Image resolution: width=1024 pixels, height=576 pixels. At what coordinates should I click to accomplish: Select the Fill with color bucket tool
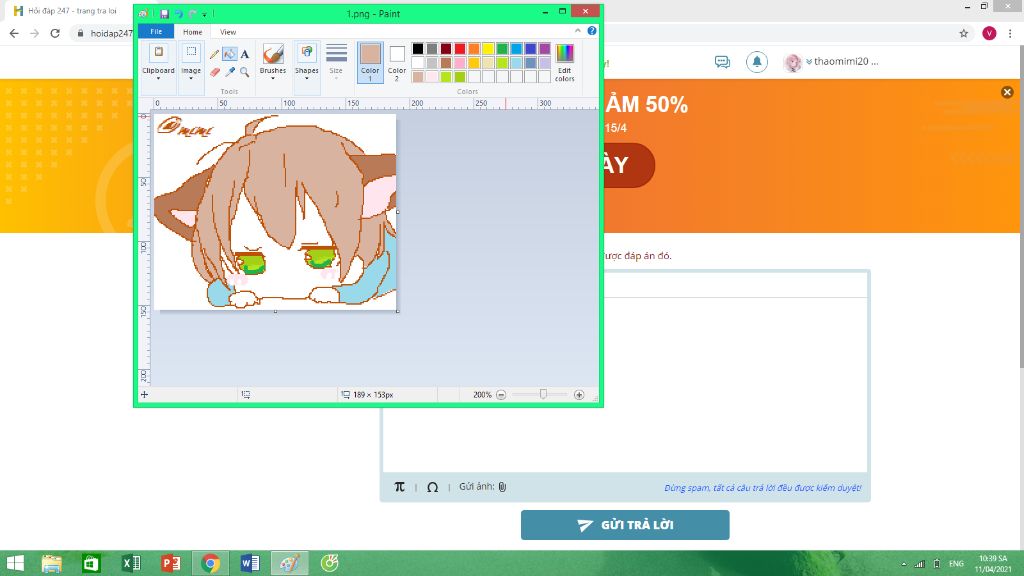[x=229, y=54]
